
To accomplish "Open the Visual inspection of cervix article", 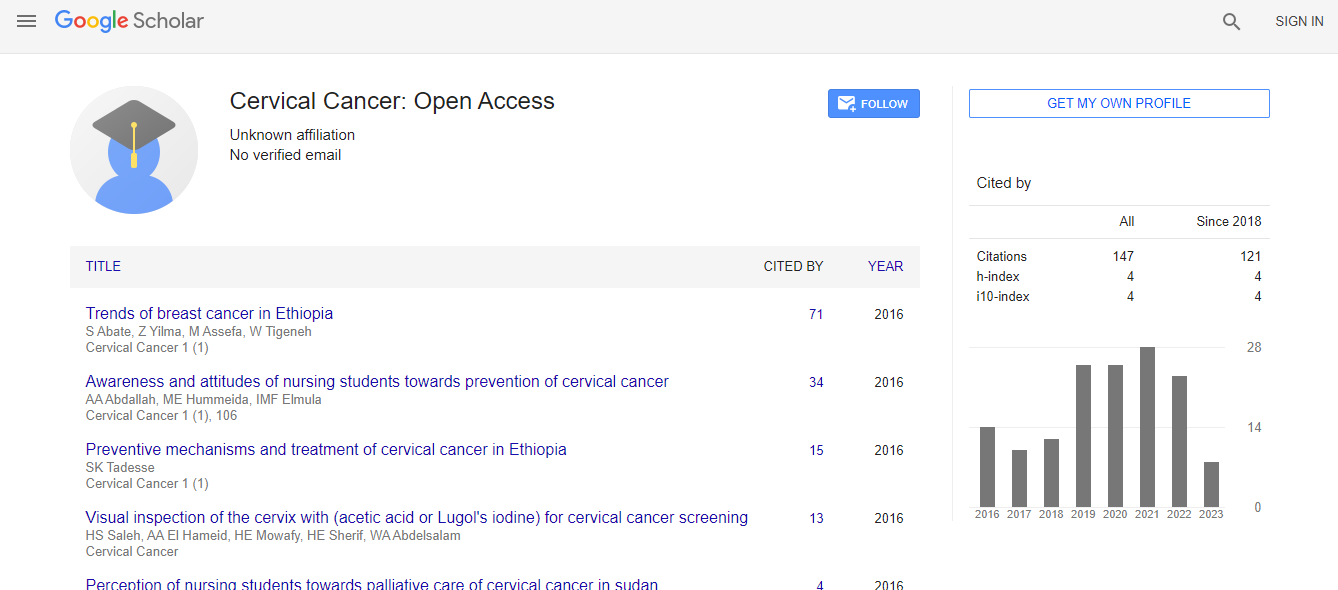I will [x=416, y=517].
